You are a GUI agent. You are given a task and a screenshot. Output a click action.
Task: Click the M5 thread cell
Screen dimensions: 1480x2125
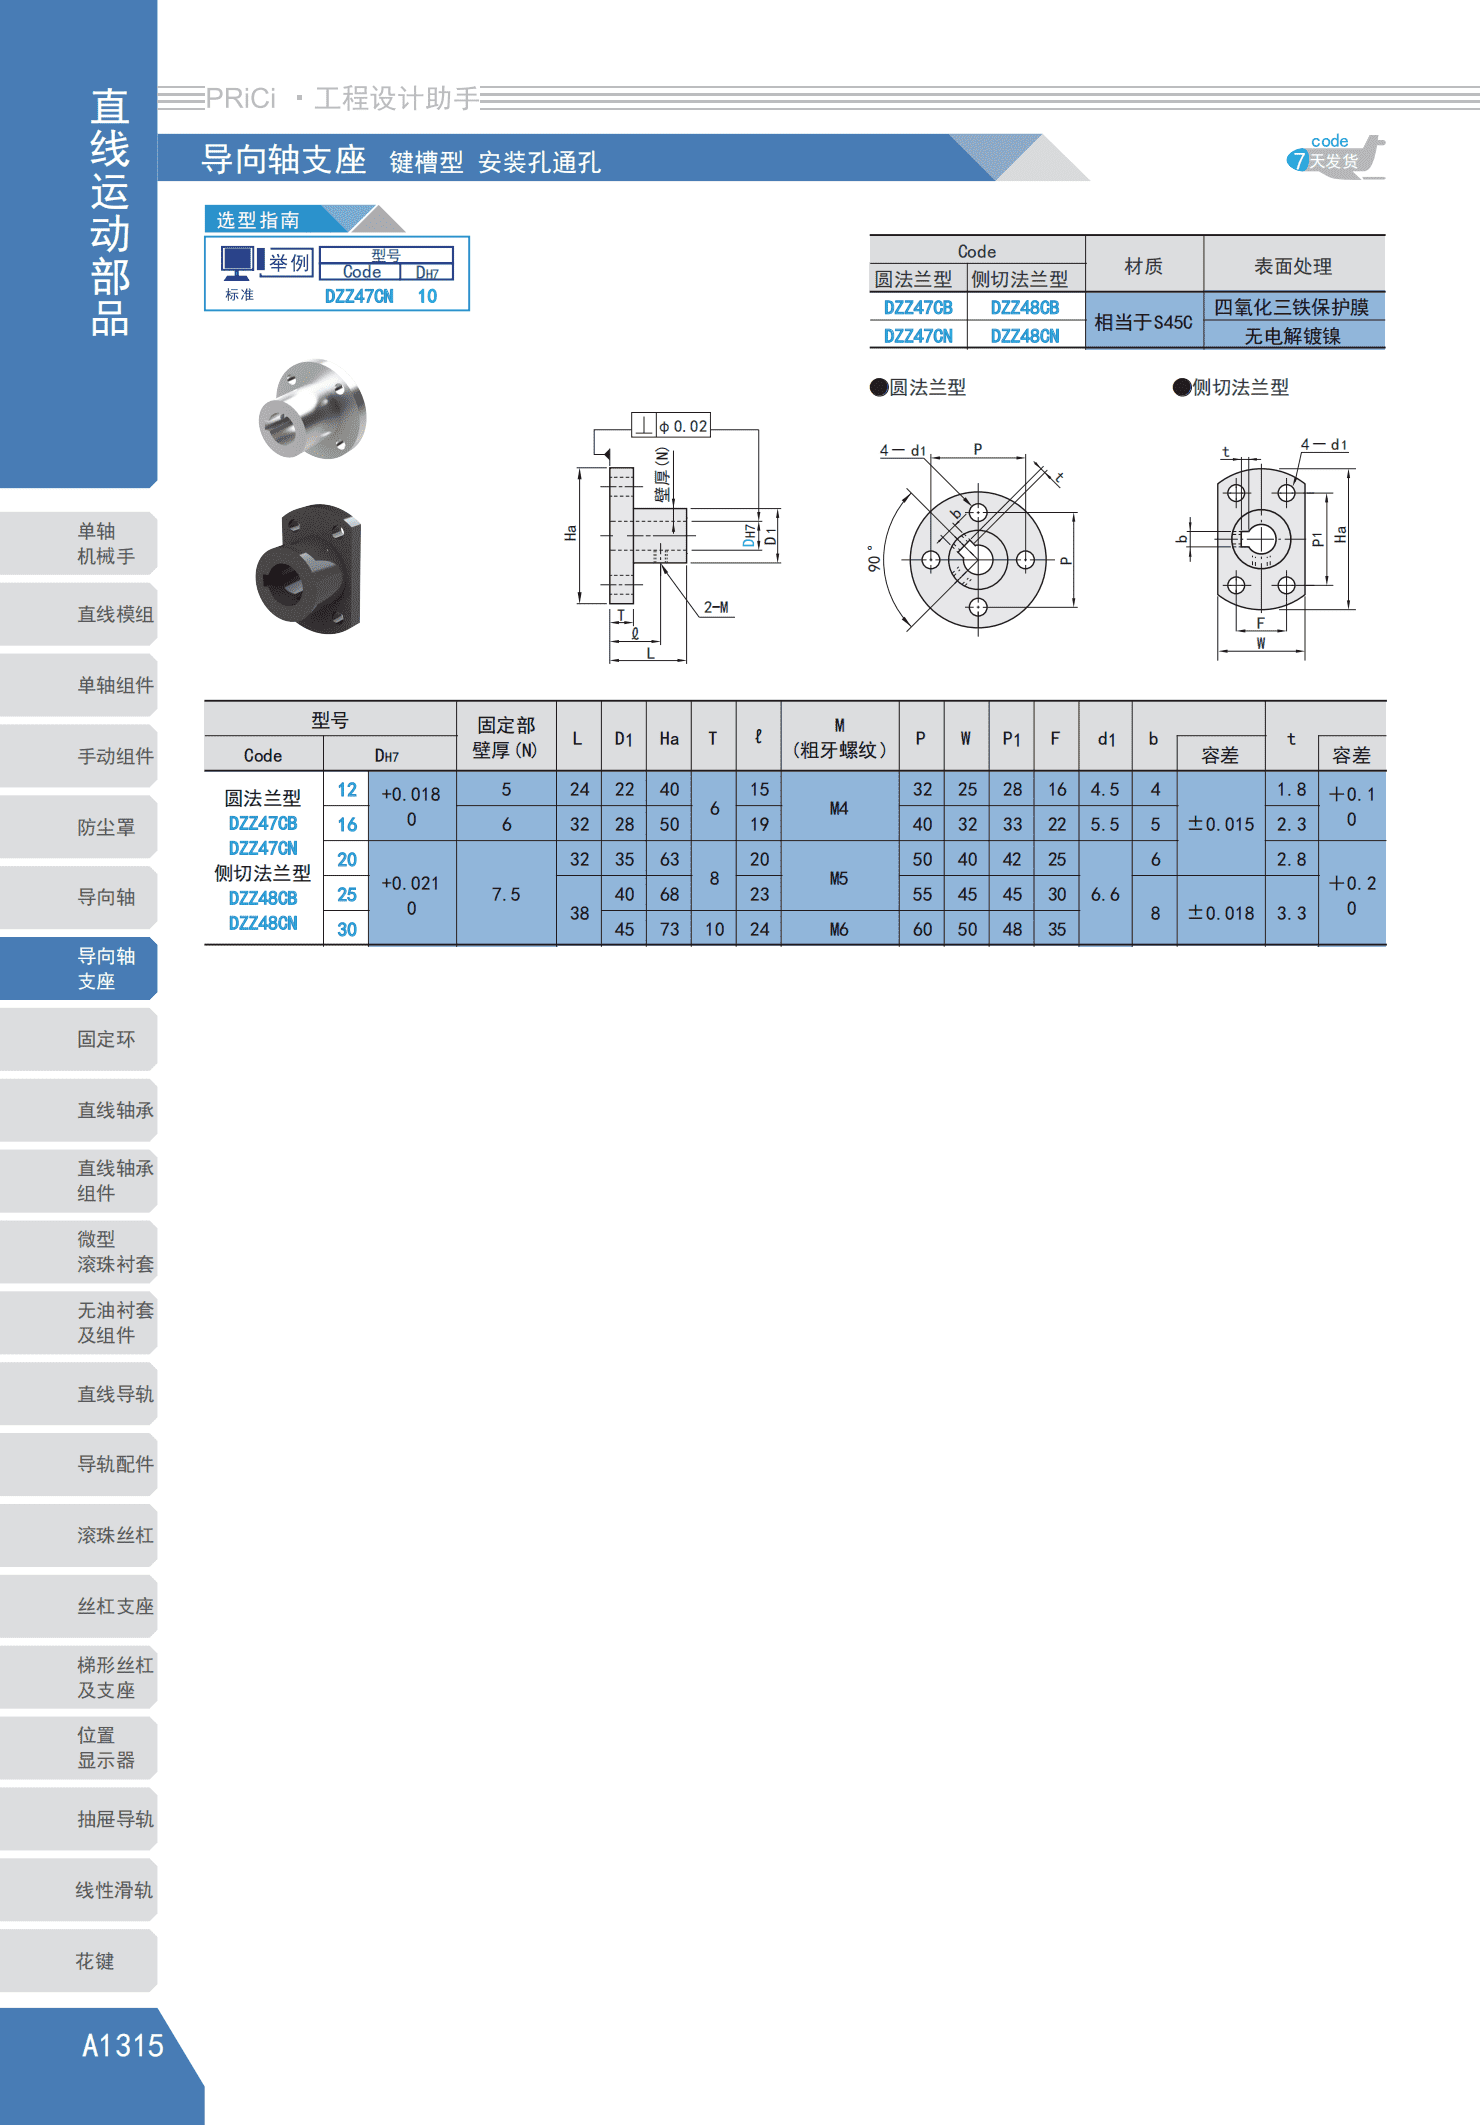839,877
